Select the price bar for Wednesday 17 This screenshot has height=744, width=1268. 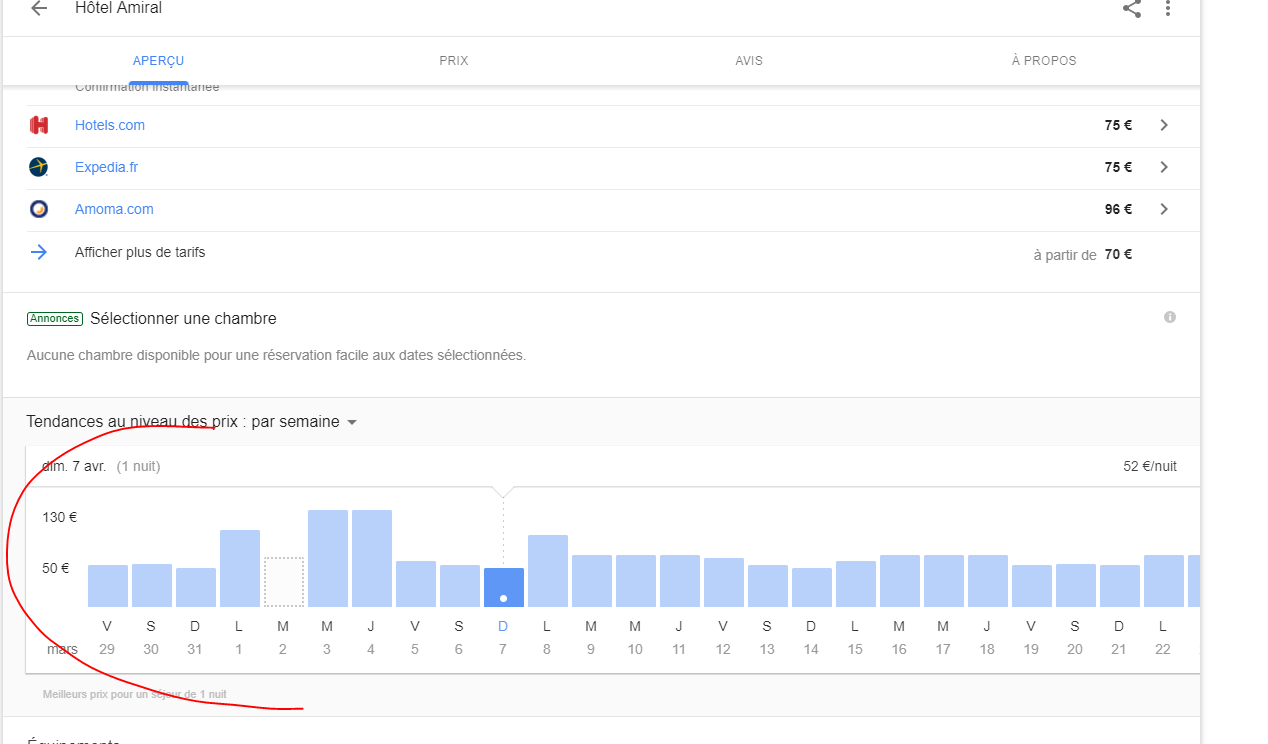pos(944,581)
